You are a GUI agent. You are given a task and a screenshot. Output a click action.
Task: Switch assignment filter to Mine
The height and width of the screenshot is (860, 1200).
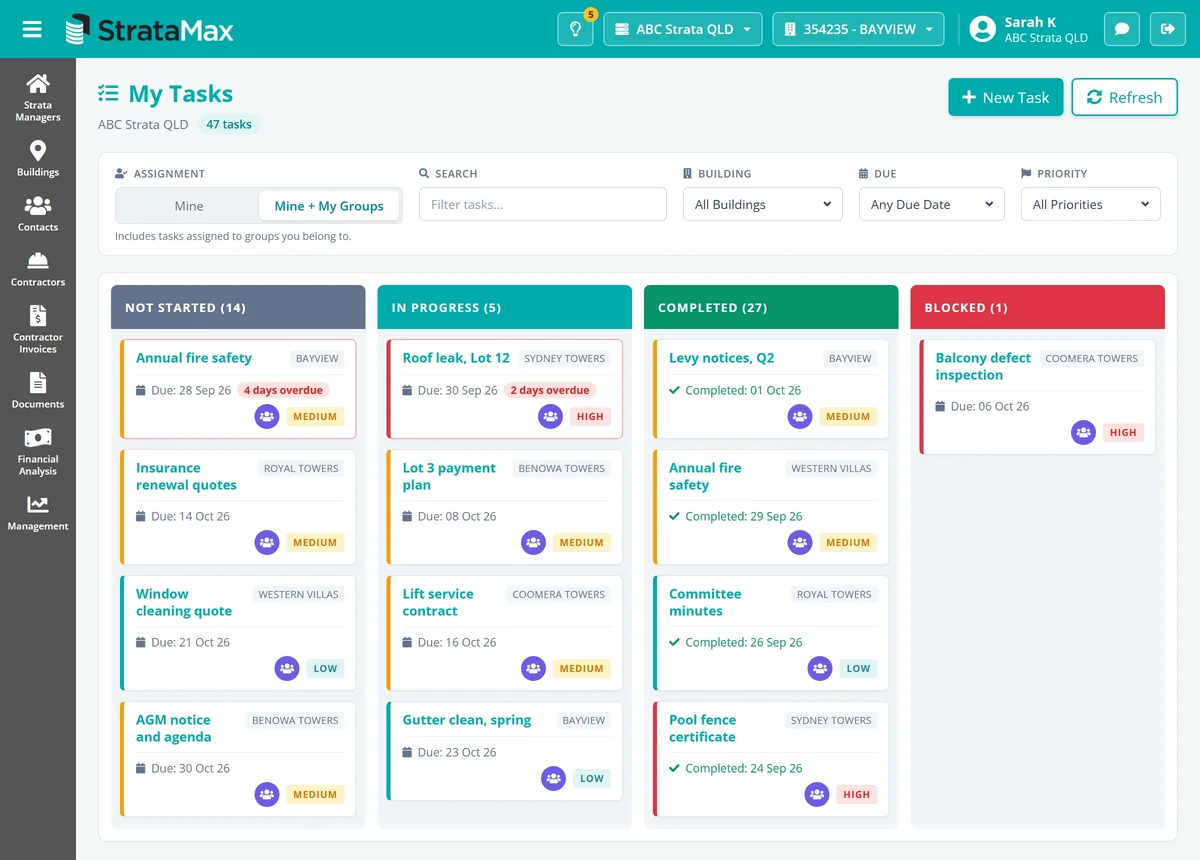pyautogui.click(x=188, y=206)
